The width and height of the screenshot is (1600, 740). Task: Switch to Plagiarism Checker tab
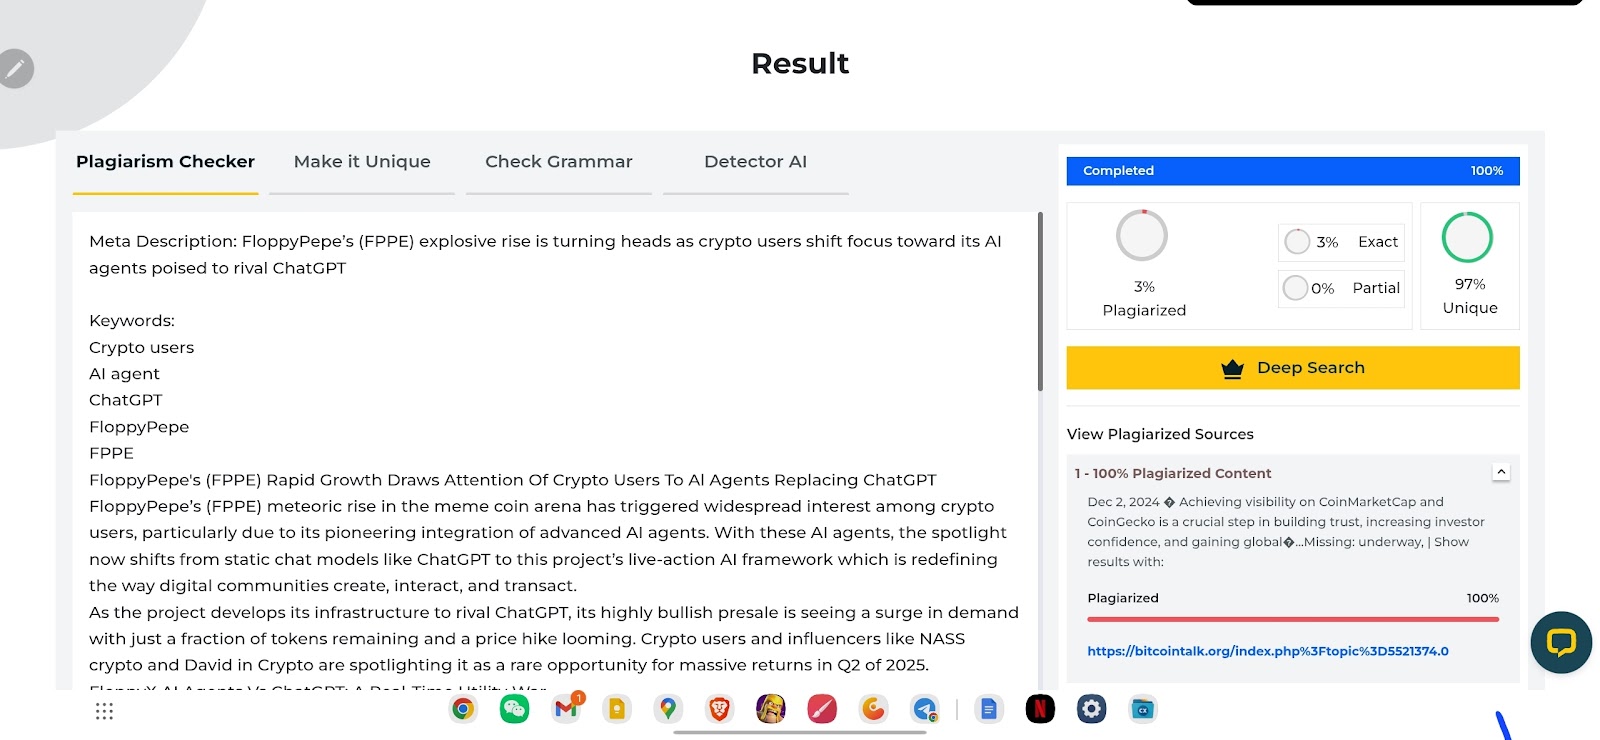166,162
